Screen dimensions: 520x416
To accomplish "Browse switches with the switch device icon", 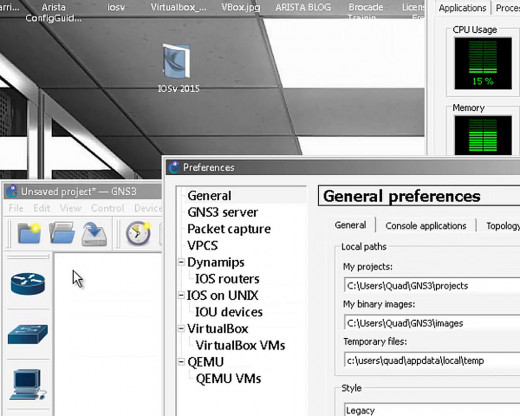I will coord(28,334).
